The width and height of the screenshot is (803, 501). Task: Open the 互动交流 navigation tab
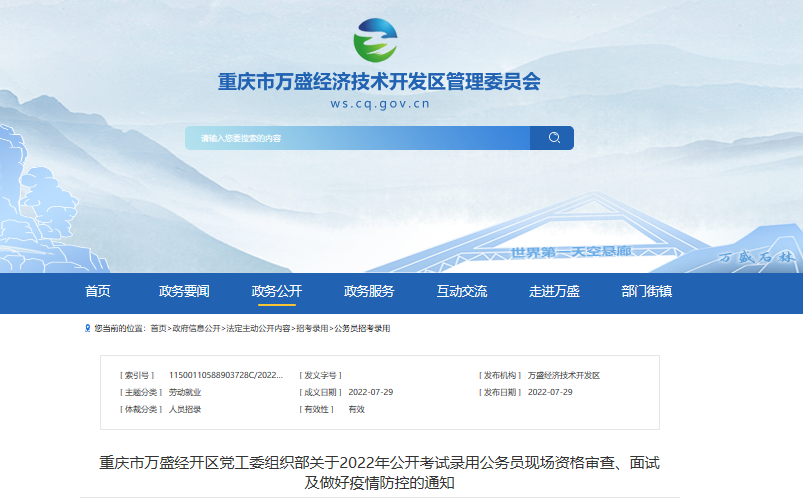[x=462, y=291]
